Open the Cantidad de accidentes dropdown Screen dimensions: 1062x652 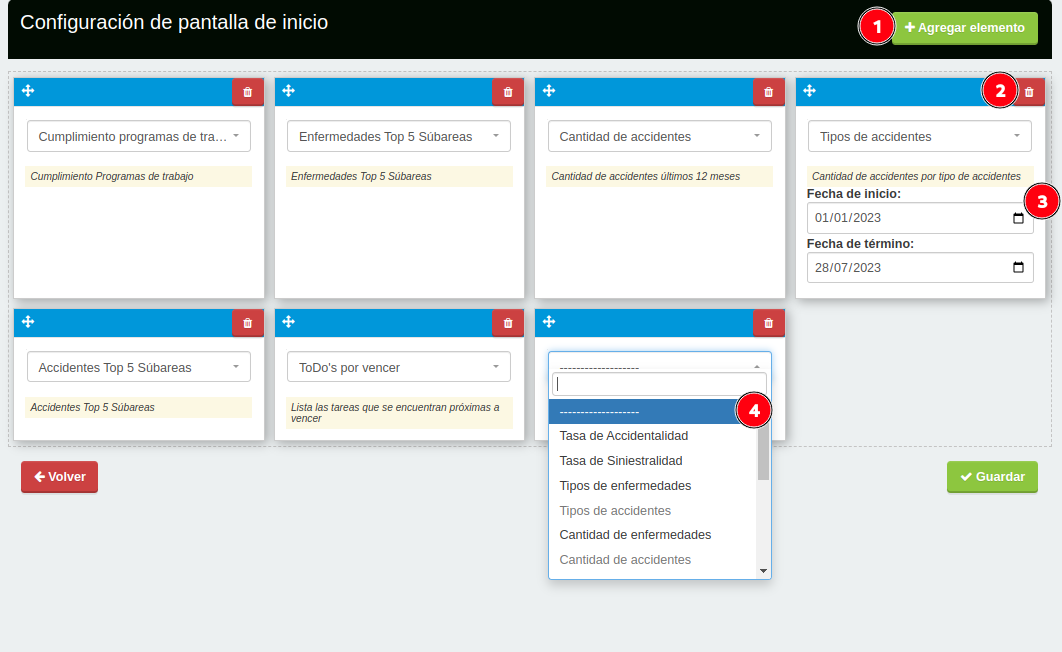[660, 136]
